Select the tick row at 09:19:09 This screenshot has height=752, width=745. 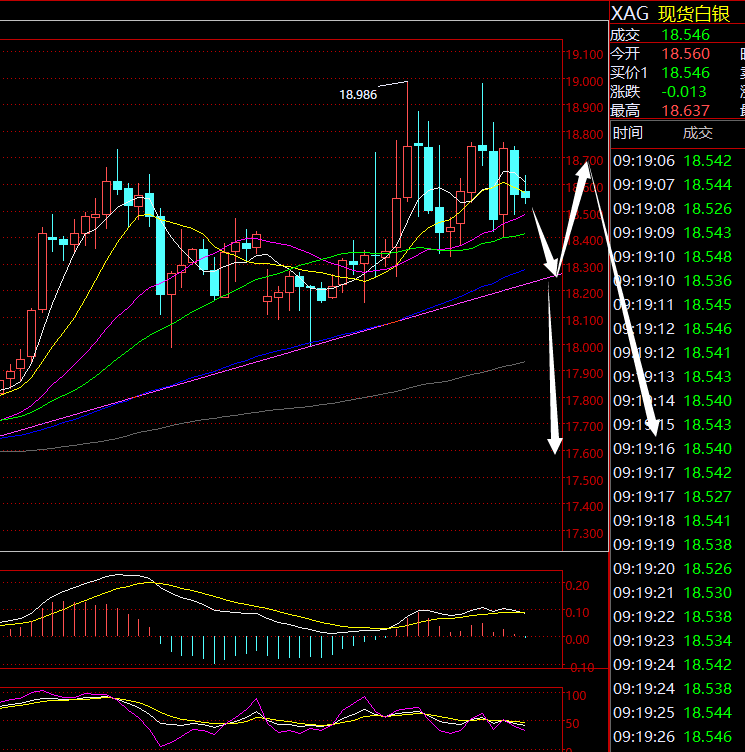tap(673, 233)
